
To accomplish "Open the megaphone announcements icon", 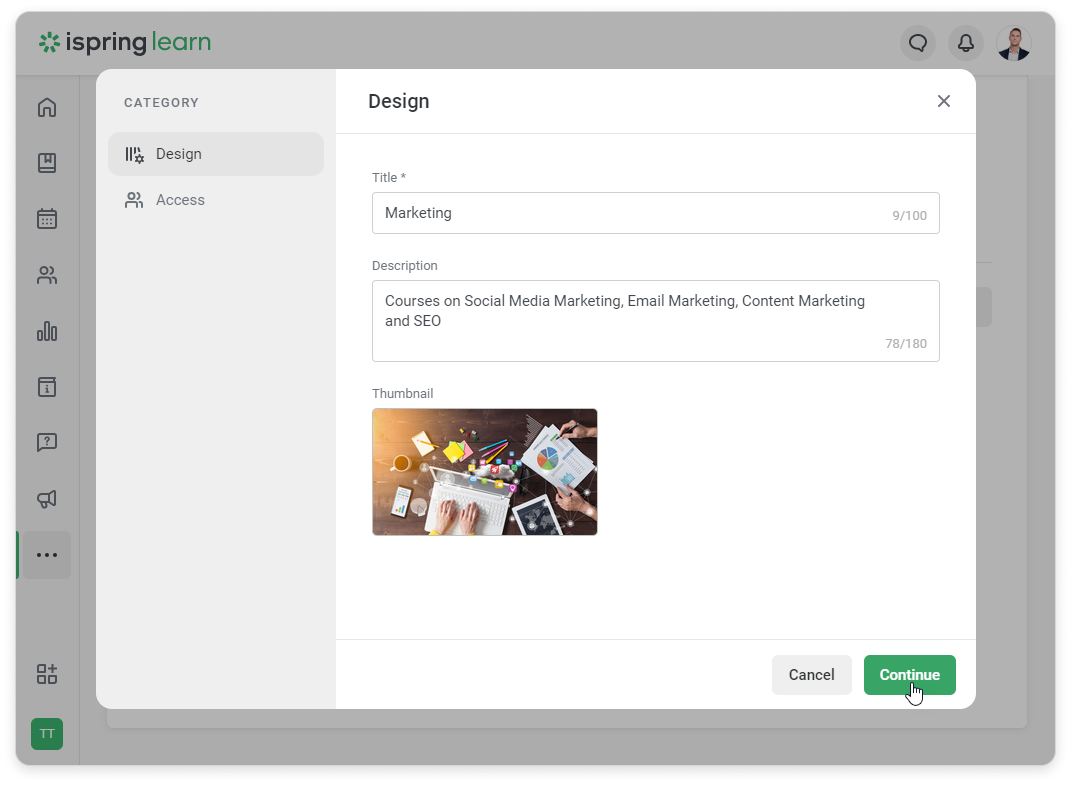I will (46, 499).
